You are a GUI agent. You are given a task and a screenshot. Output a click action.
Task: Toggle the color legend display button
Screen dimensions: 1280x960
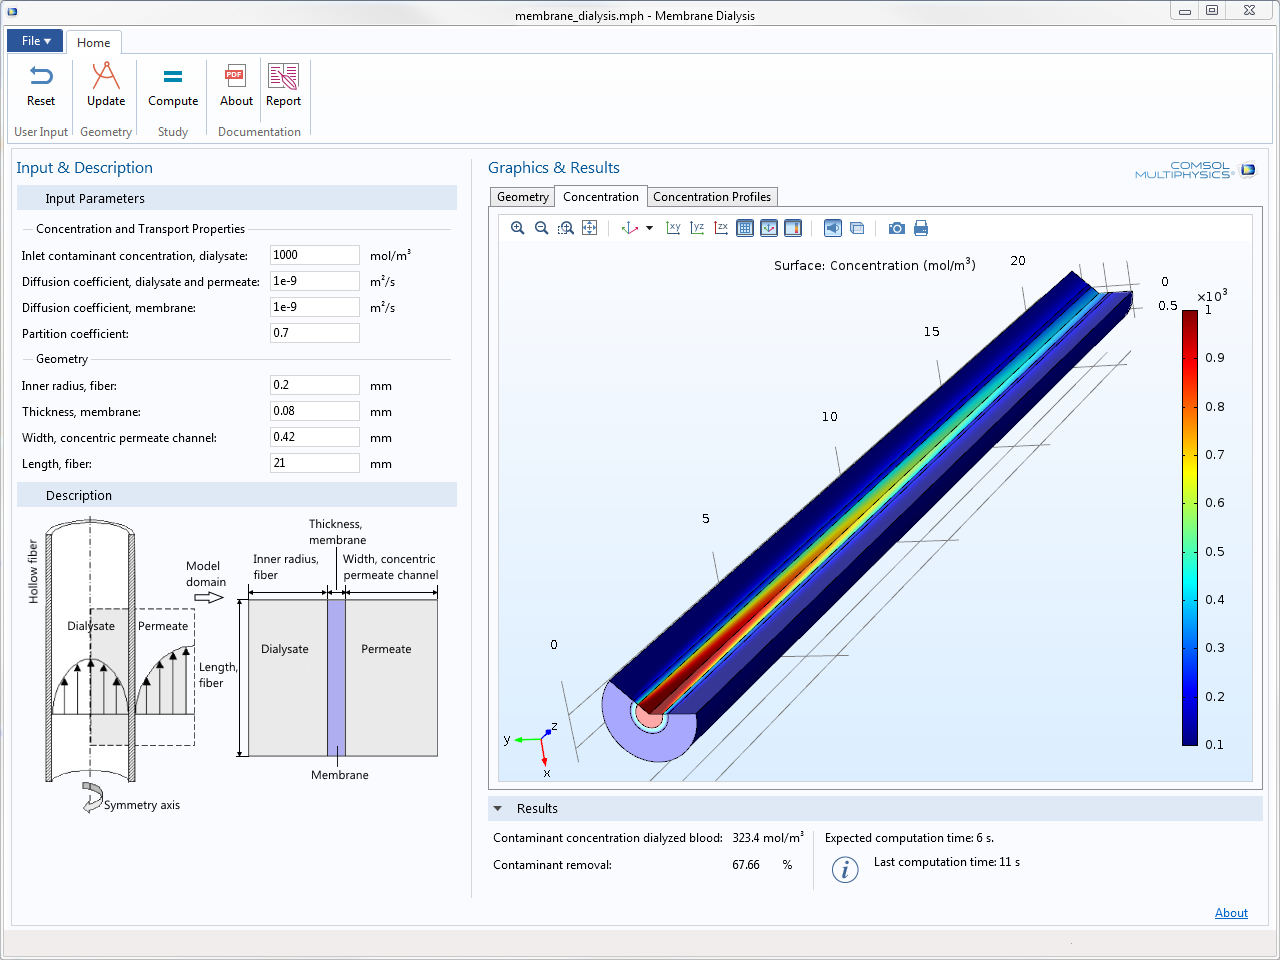point(793,228)
